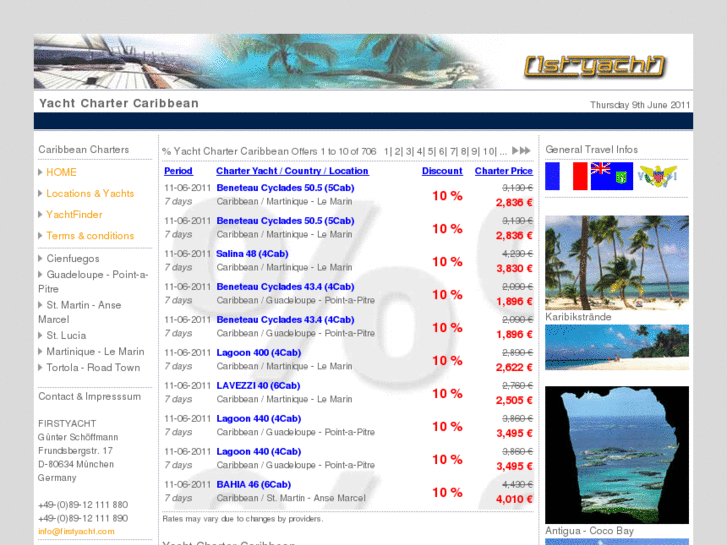Open the wide sandy beach photo under Karibikstrände
727x545 pixels.
(x=617, y=347)
